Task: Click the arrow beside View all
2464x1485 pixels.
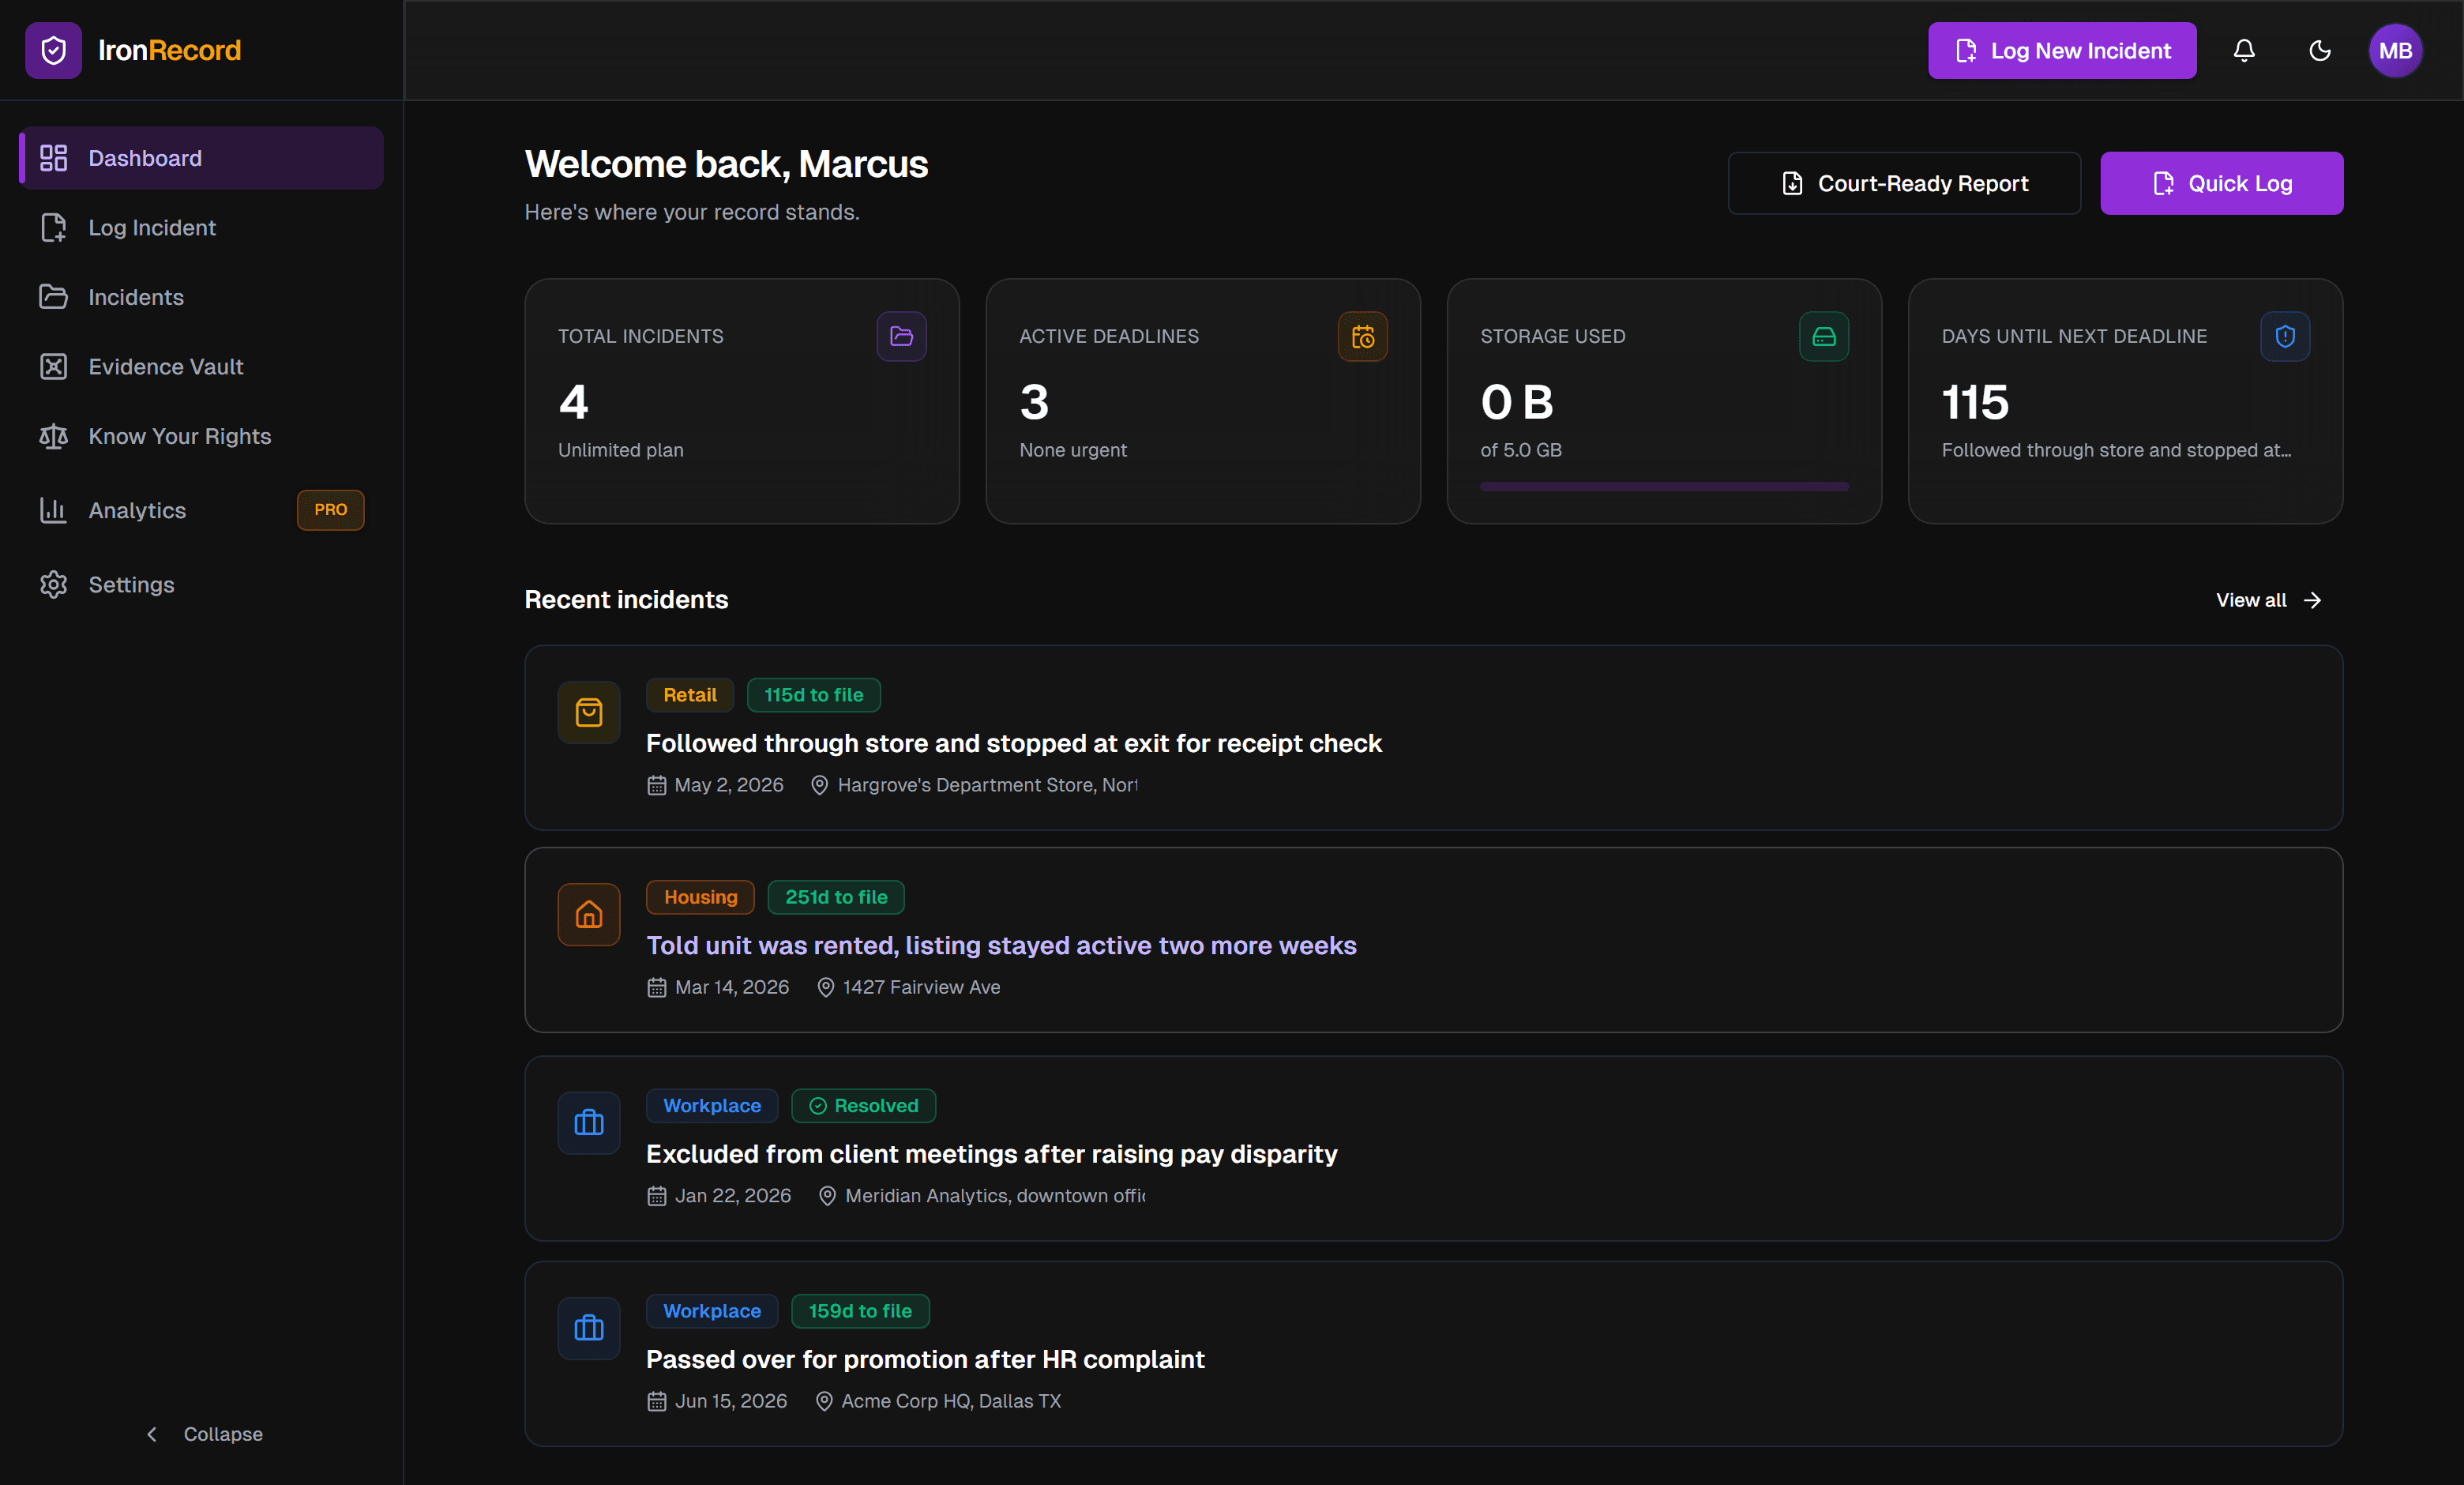Action: click(x=2312, y=600)
